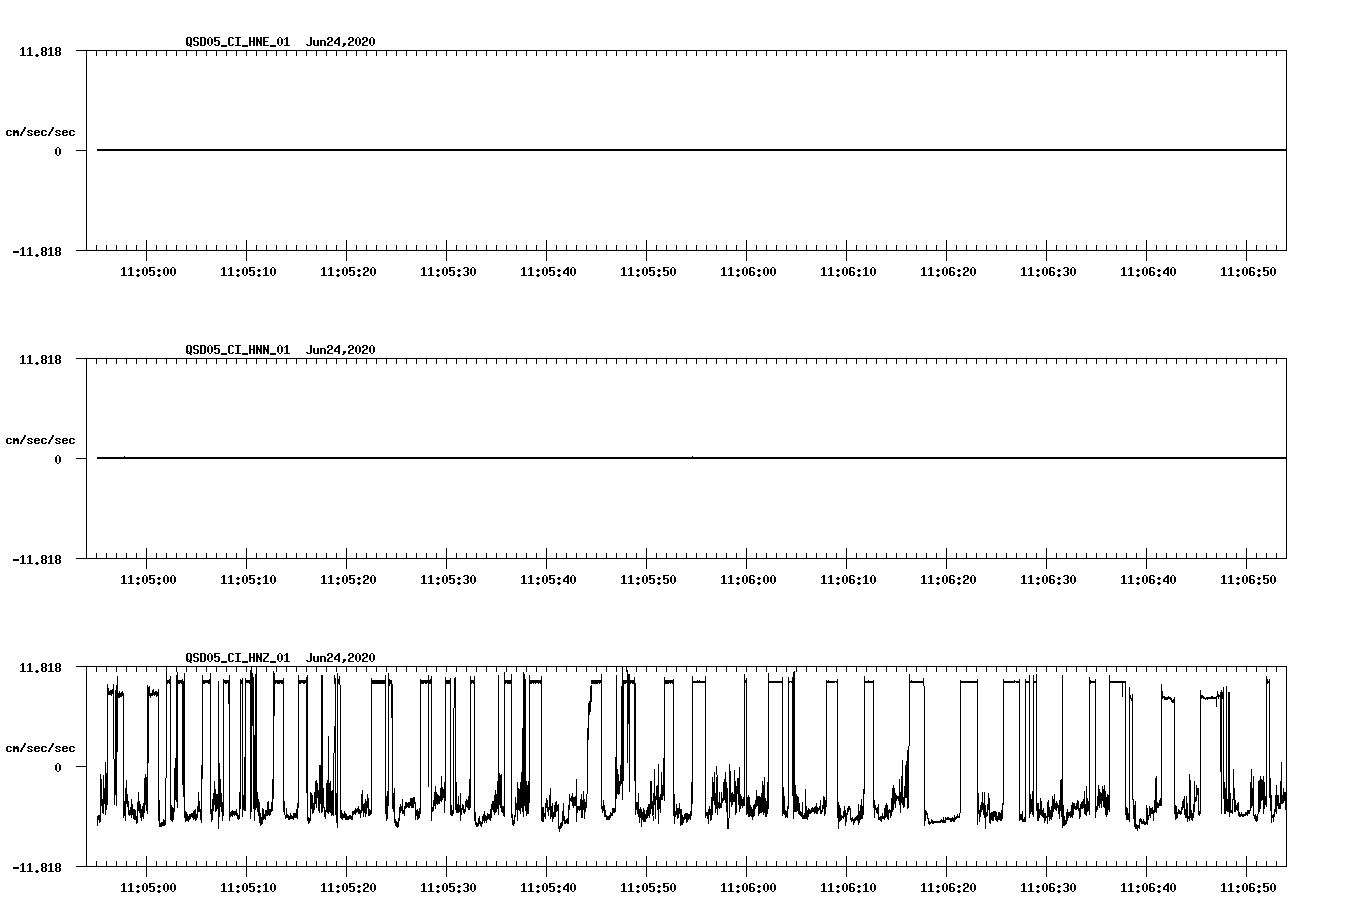
Task: Click the 11:06:00 time label under HNE plot
Action: (748, 272)
